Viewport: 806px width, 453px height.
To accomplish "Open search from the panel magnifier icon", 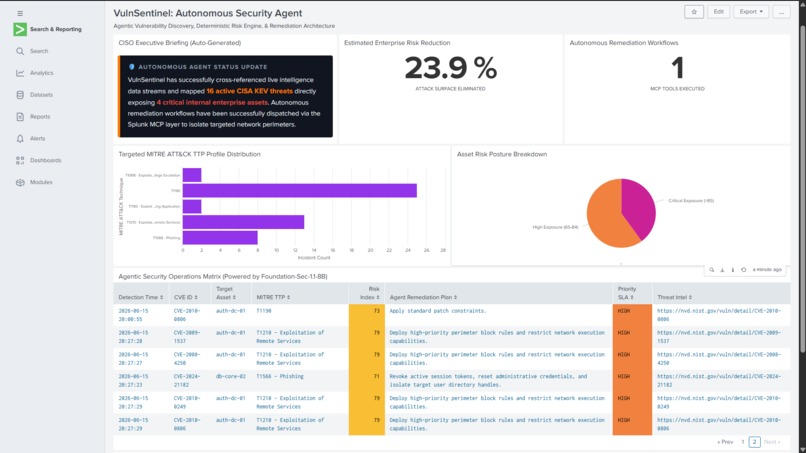I will pyautogui.click(x=711, y=269).
